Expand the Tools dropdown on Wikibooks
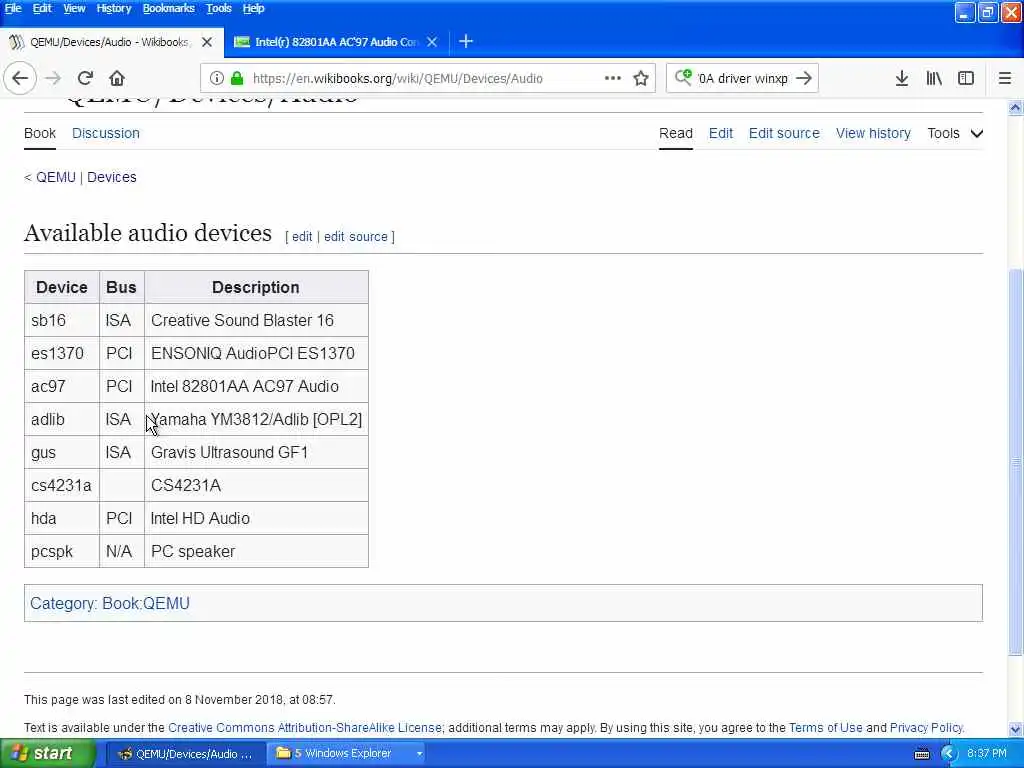This screenshot has width=1024, height=768. [x=955, y=133]
